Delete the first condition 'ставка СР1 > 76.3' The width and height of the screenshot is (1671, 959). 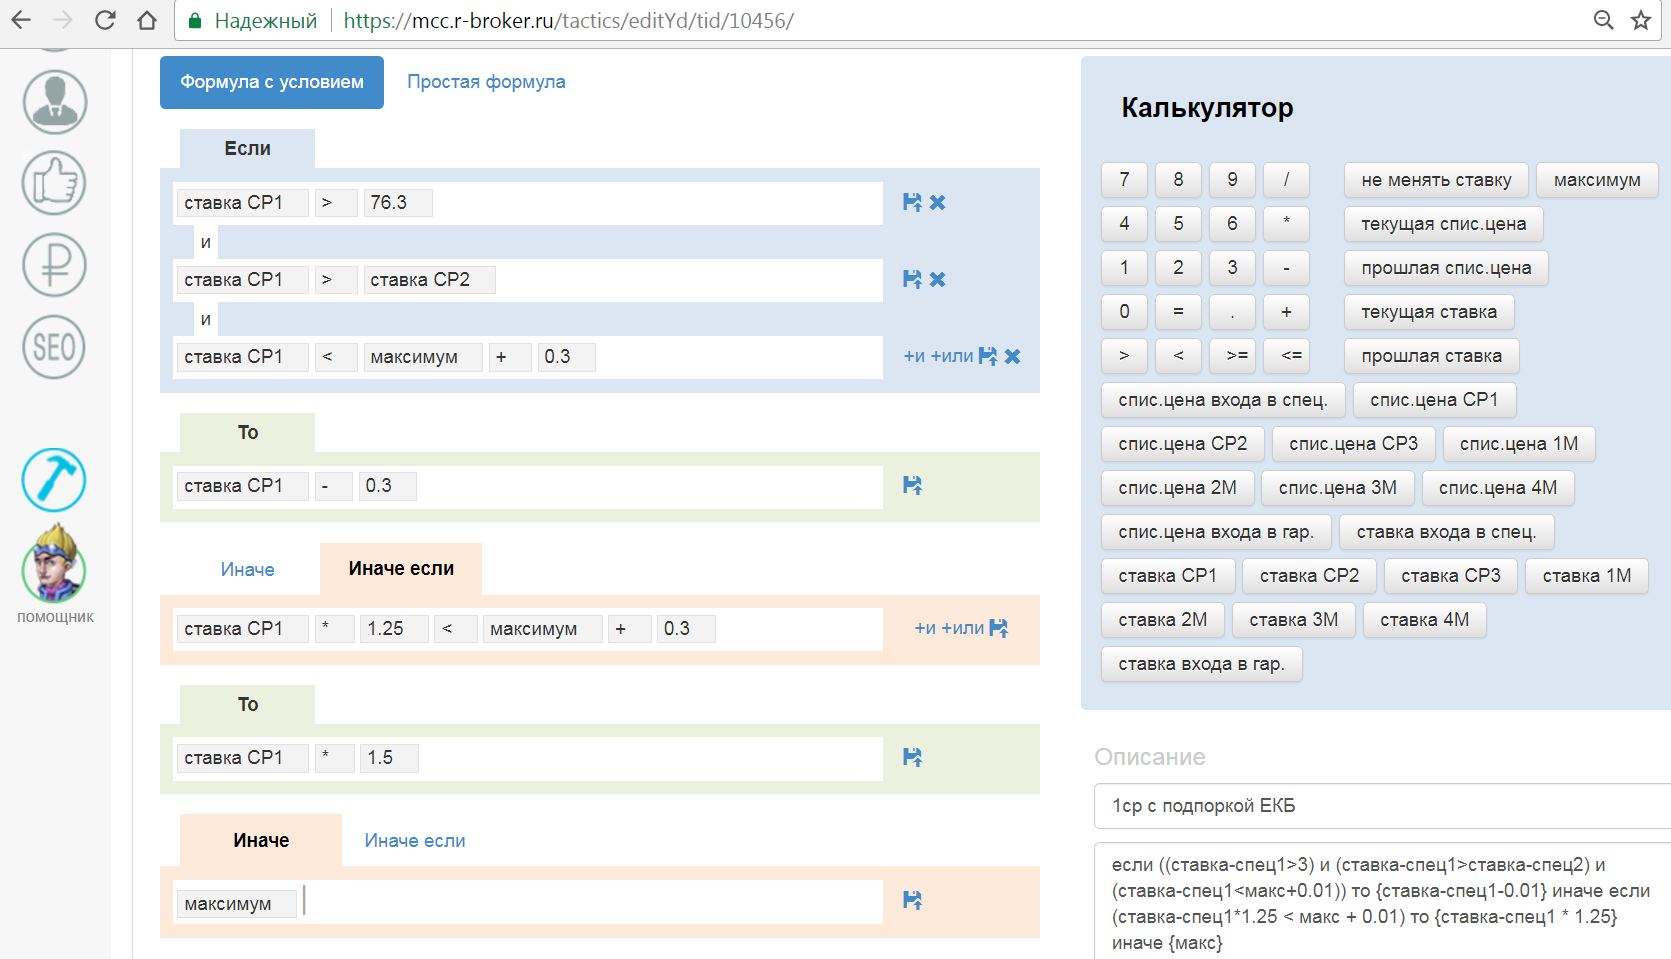[x=937, y=202]
